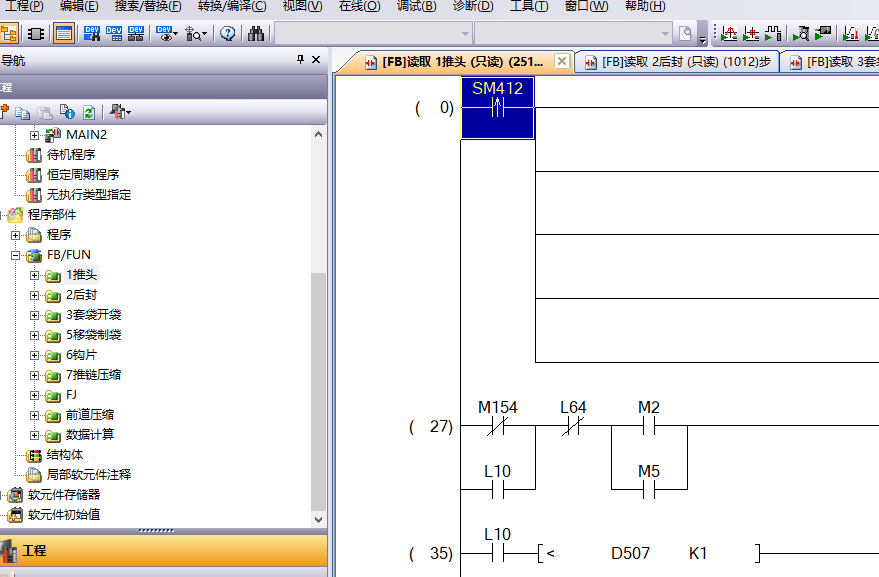Click the help question mark icon
Image resolution: width=879 pixels, height=577 pixels.
click(227, 33)
